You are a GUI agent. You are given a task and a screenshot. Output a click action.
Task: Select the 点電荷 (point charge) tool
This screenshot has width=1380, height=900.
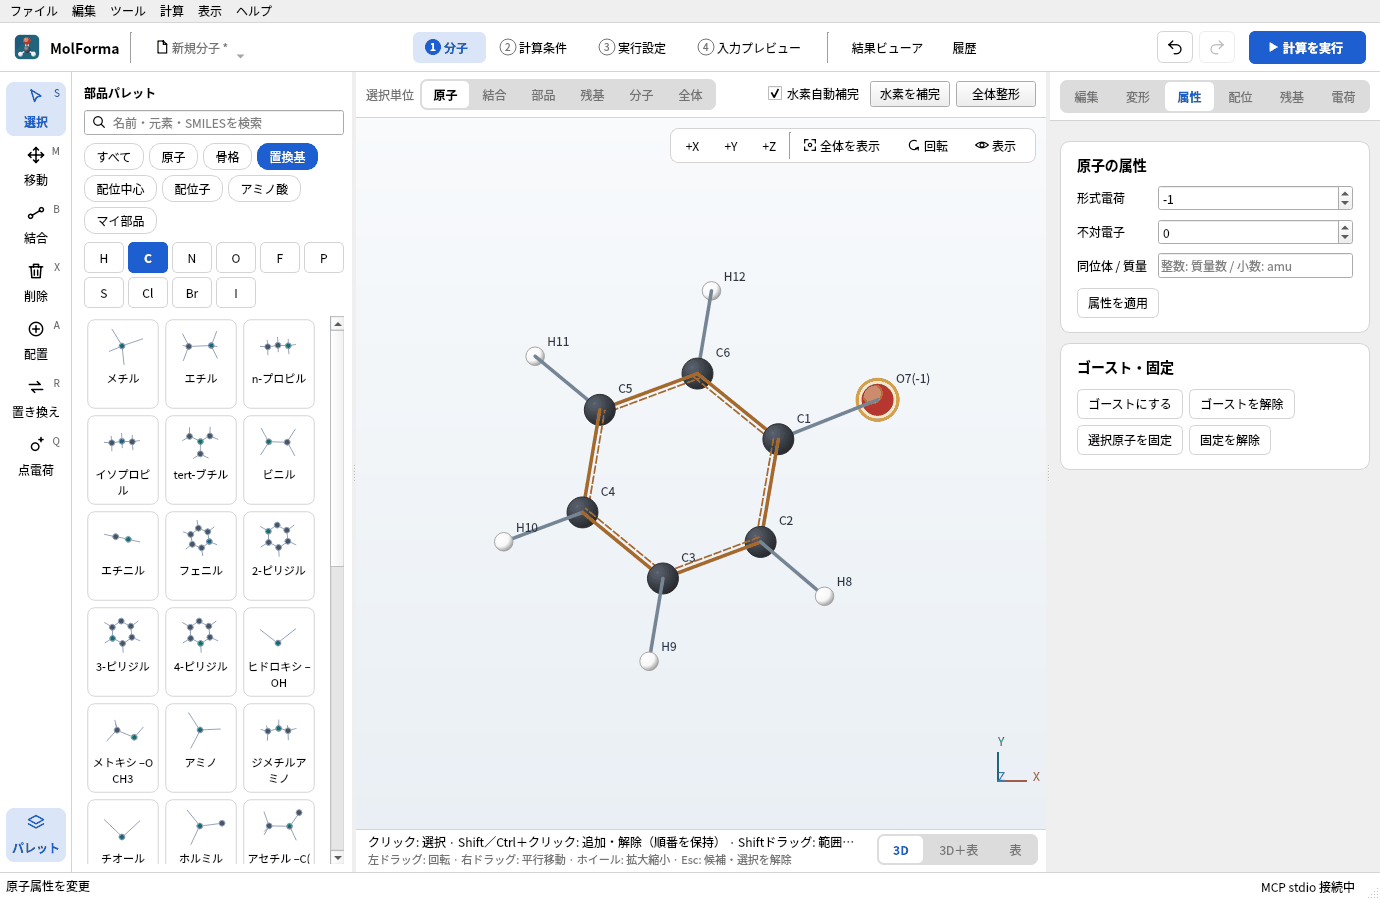(36, 456)
